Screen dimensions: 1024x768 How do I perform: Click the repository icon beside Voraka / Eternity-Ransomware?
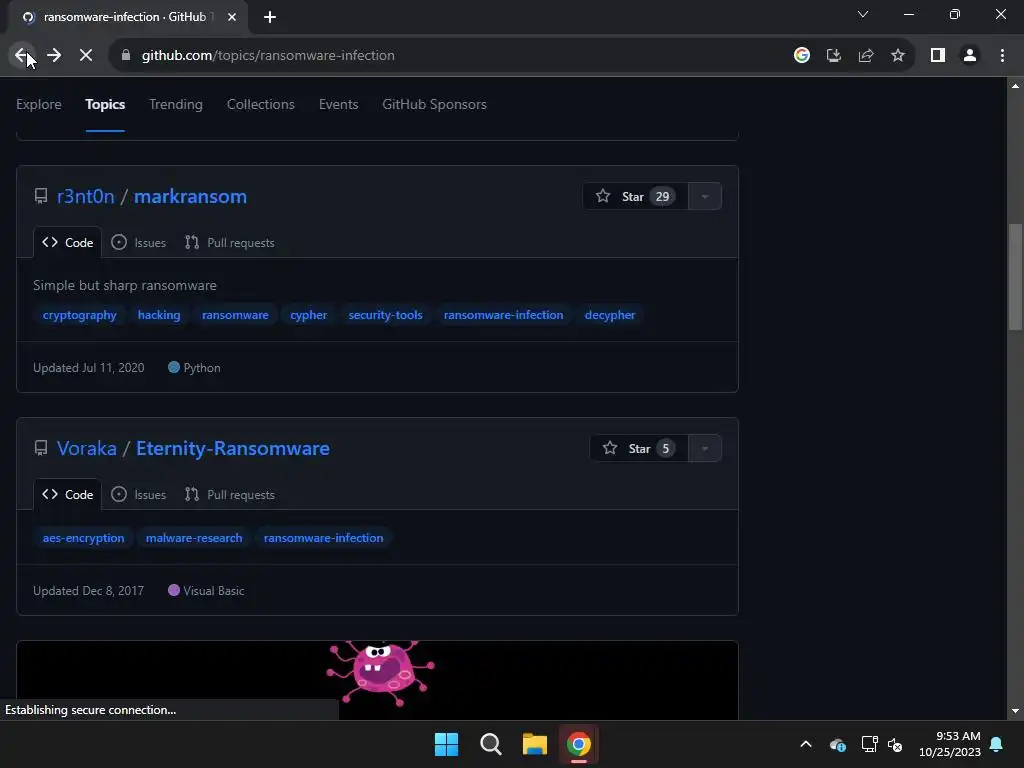[40, 448]
